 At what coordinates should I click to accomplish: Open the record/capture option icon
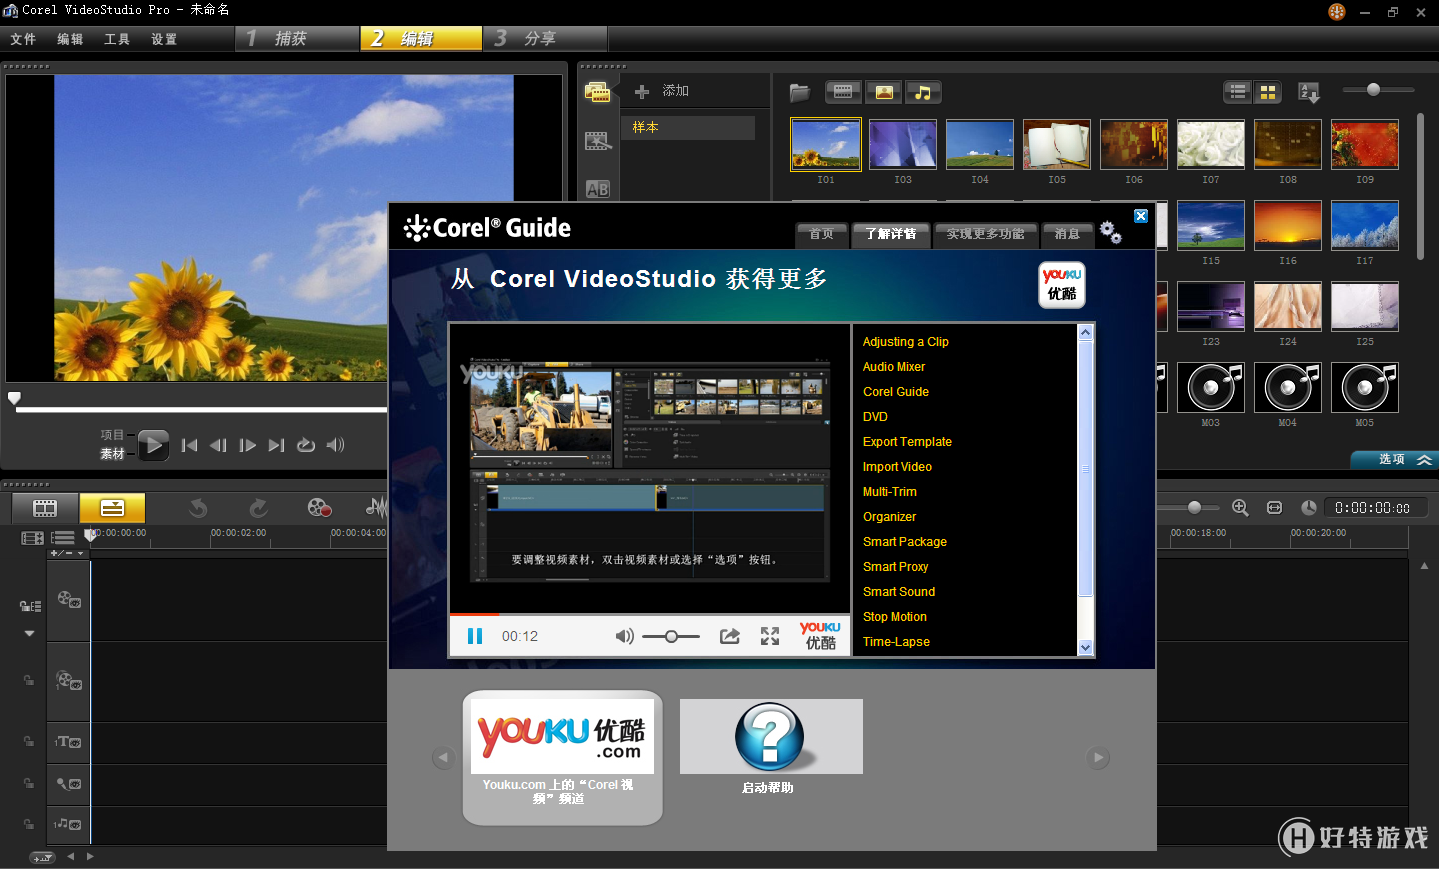(x=319, y=508)
